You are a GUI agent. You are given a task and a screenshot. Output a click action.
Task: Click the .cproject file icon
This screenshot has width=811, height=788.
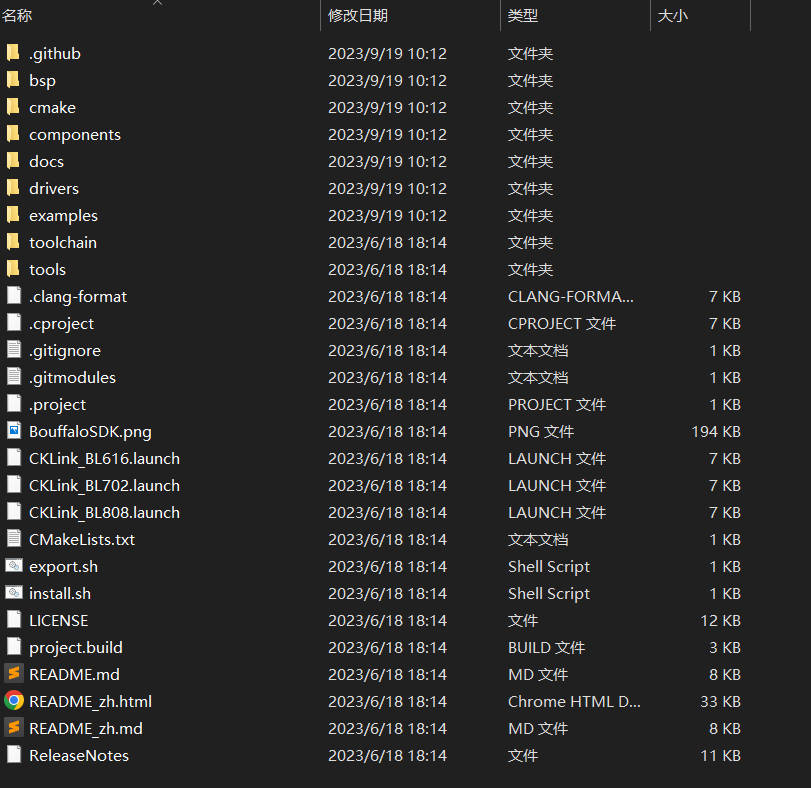click(14, 323)
